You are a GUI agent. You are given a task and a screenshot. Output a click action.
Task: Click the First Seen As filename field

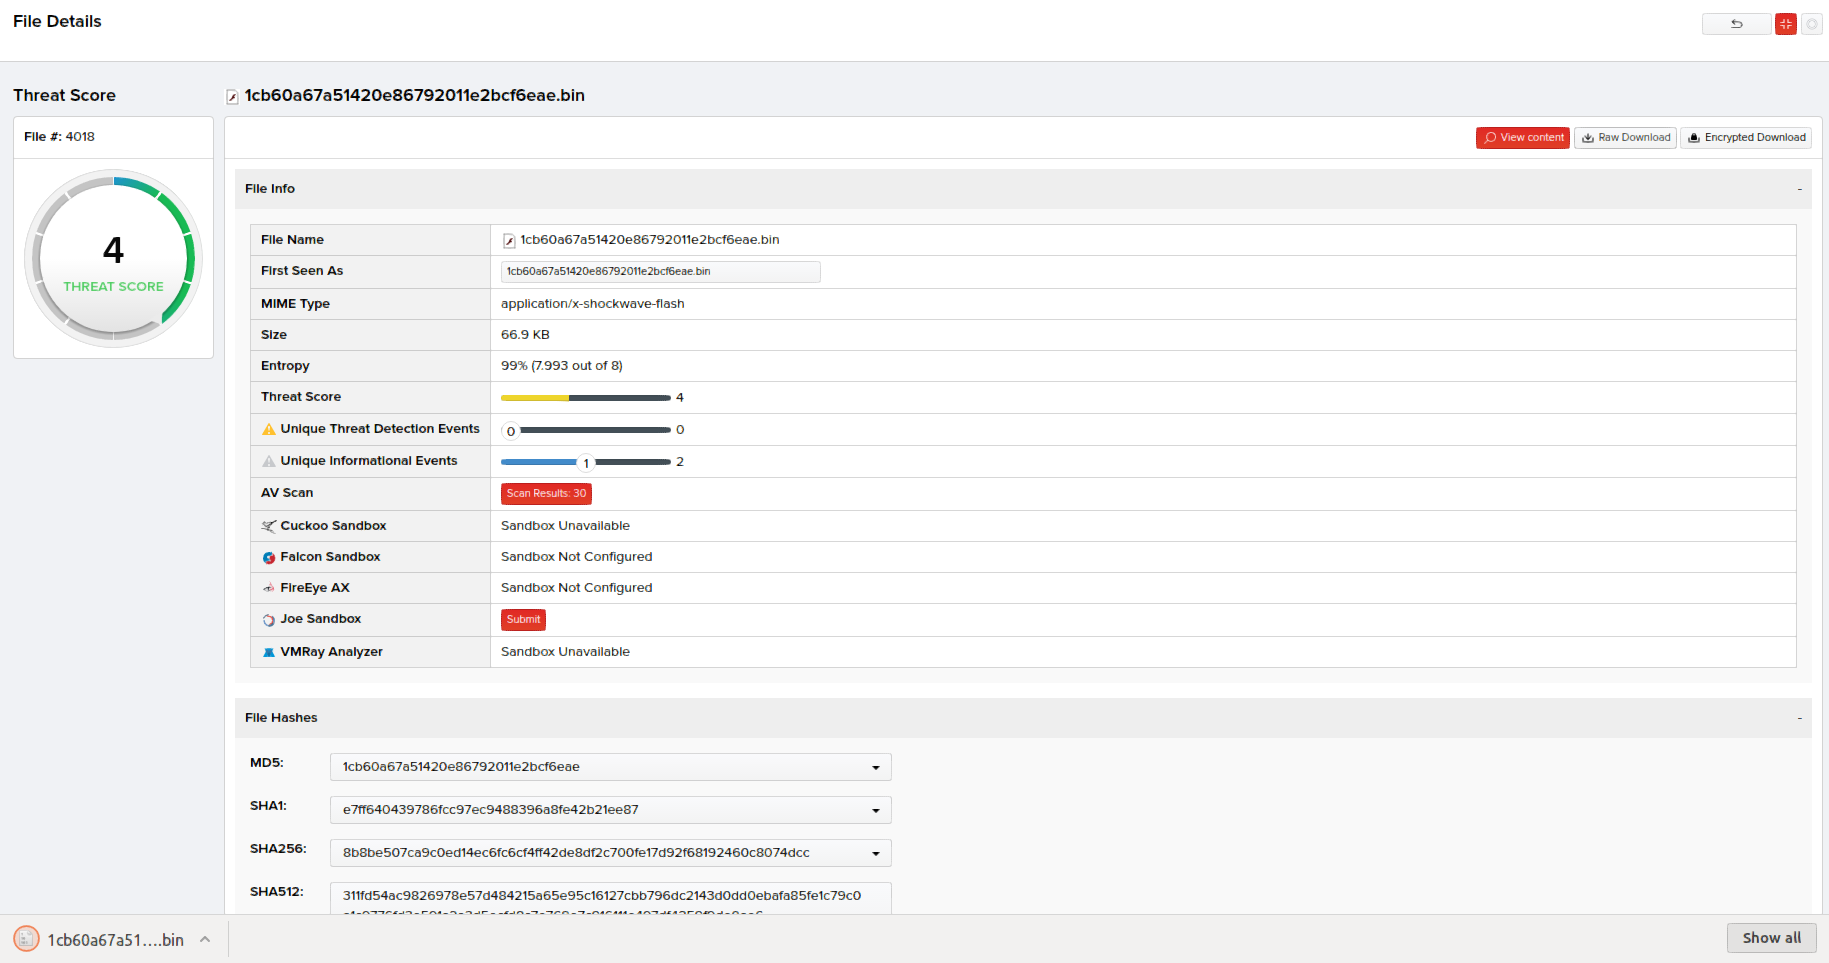pyautogui.click(x=660, y=272)
